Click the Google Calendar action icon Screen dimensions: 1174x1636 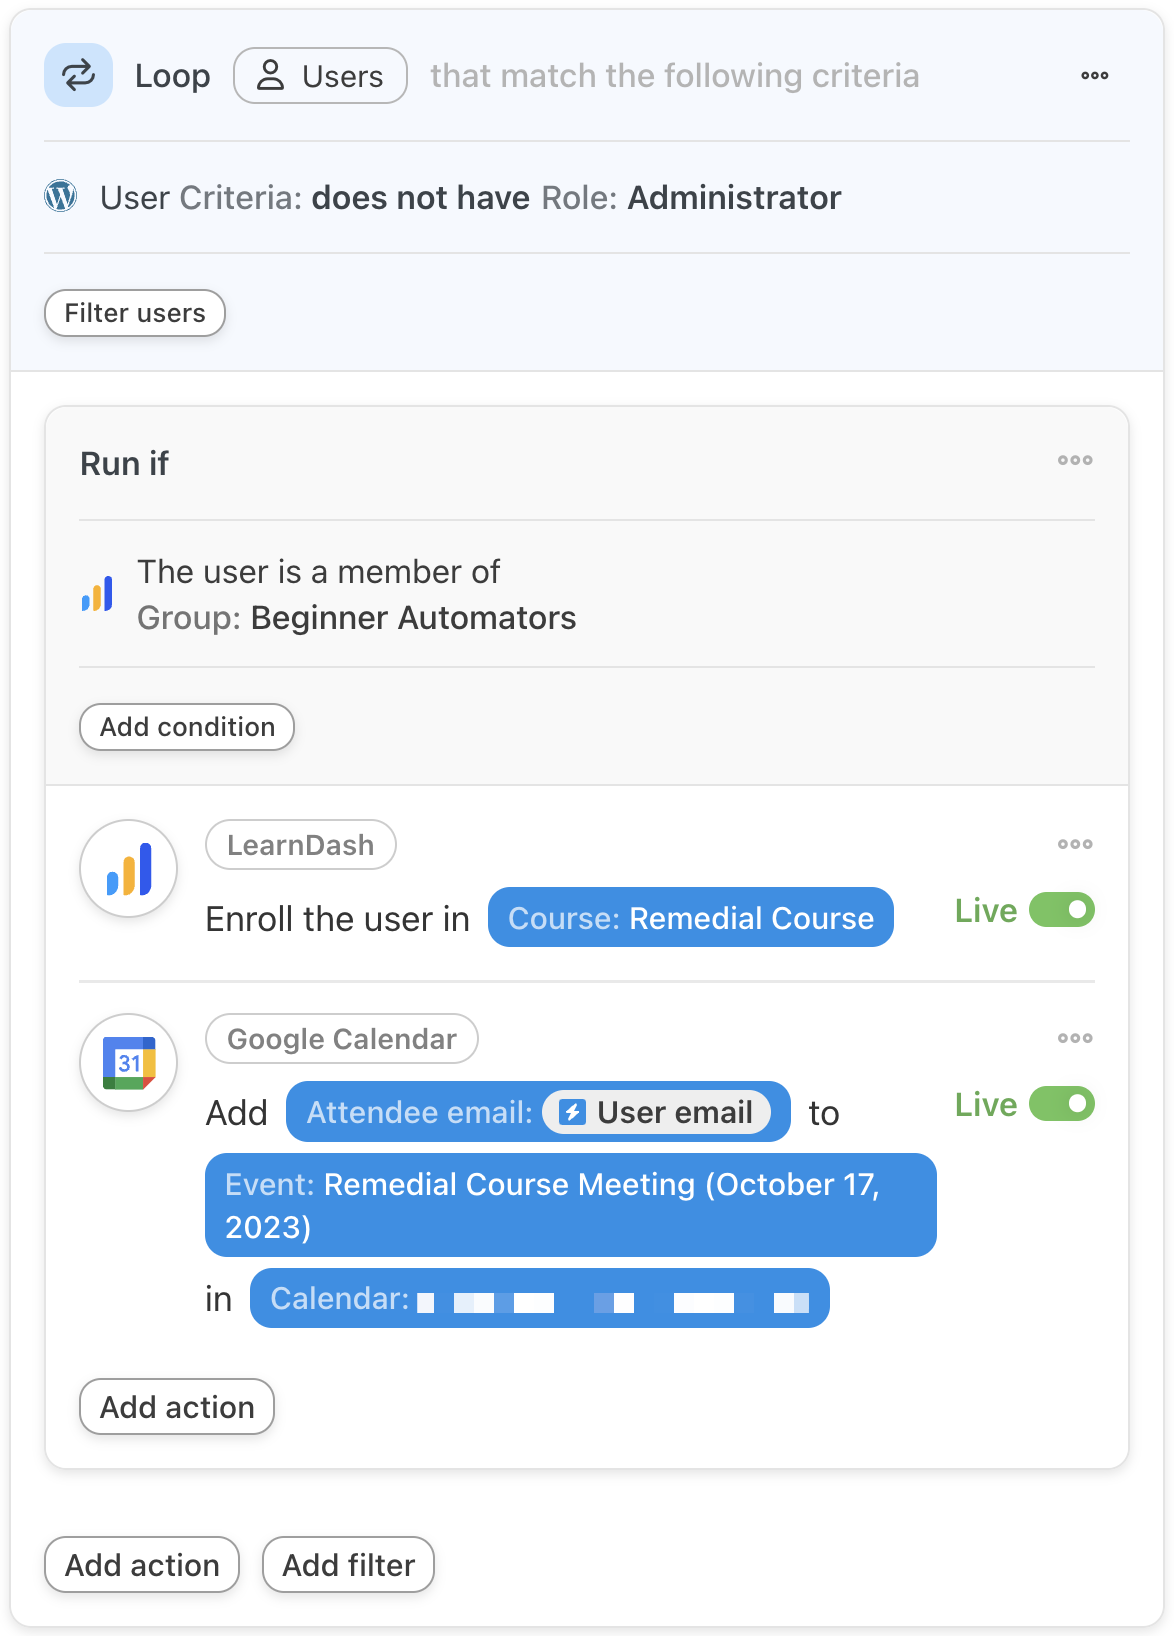click(129, 1062)
